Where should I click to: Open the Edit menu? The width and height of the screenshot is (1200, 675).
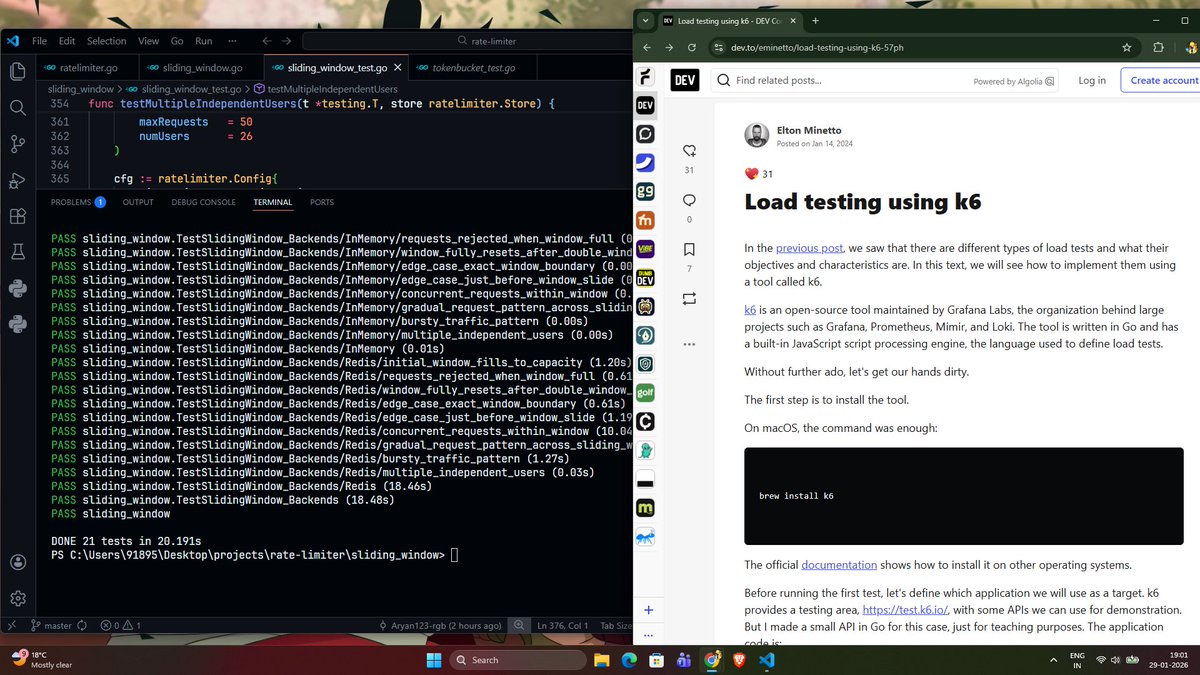[x=67, y=41]
